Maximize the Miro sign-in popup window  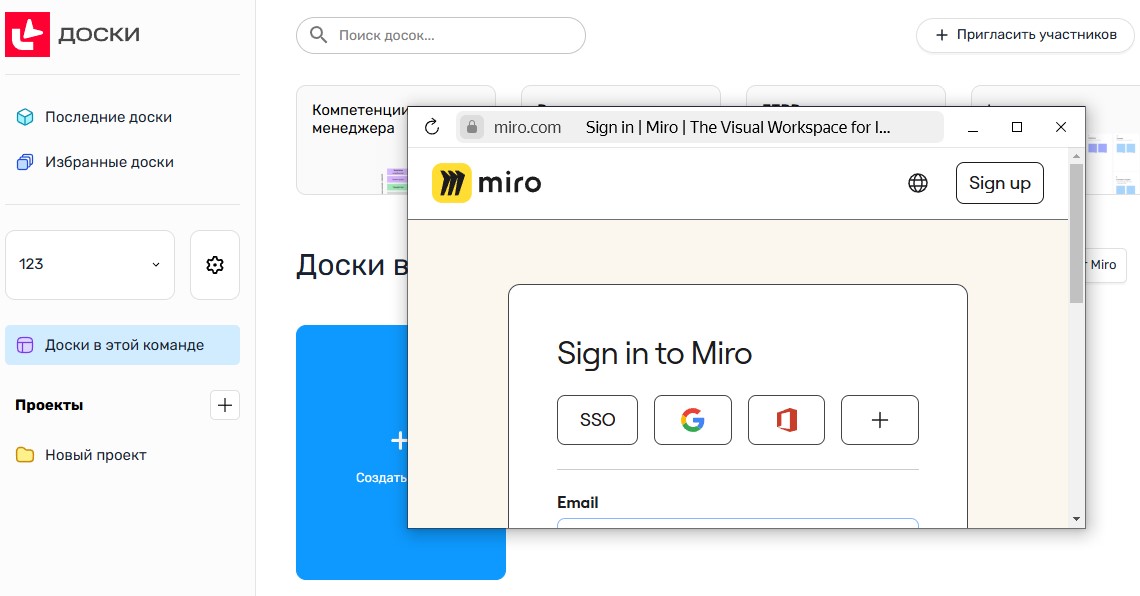click(1017, 127)
